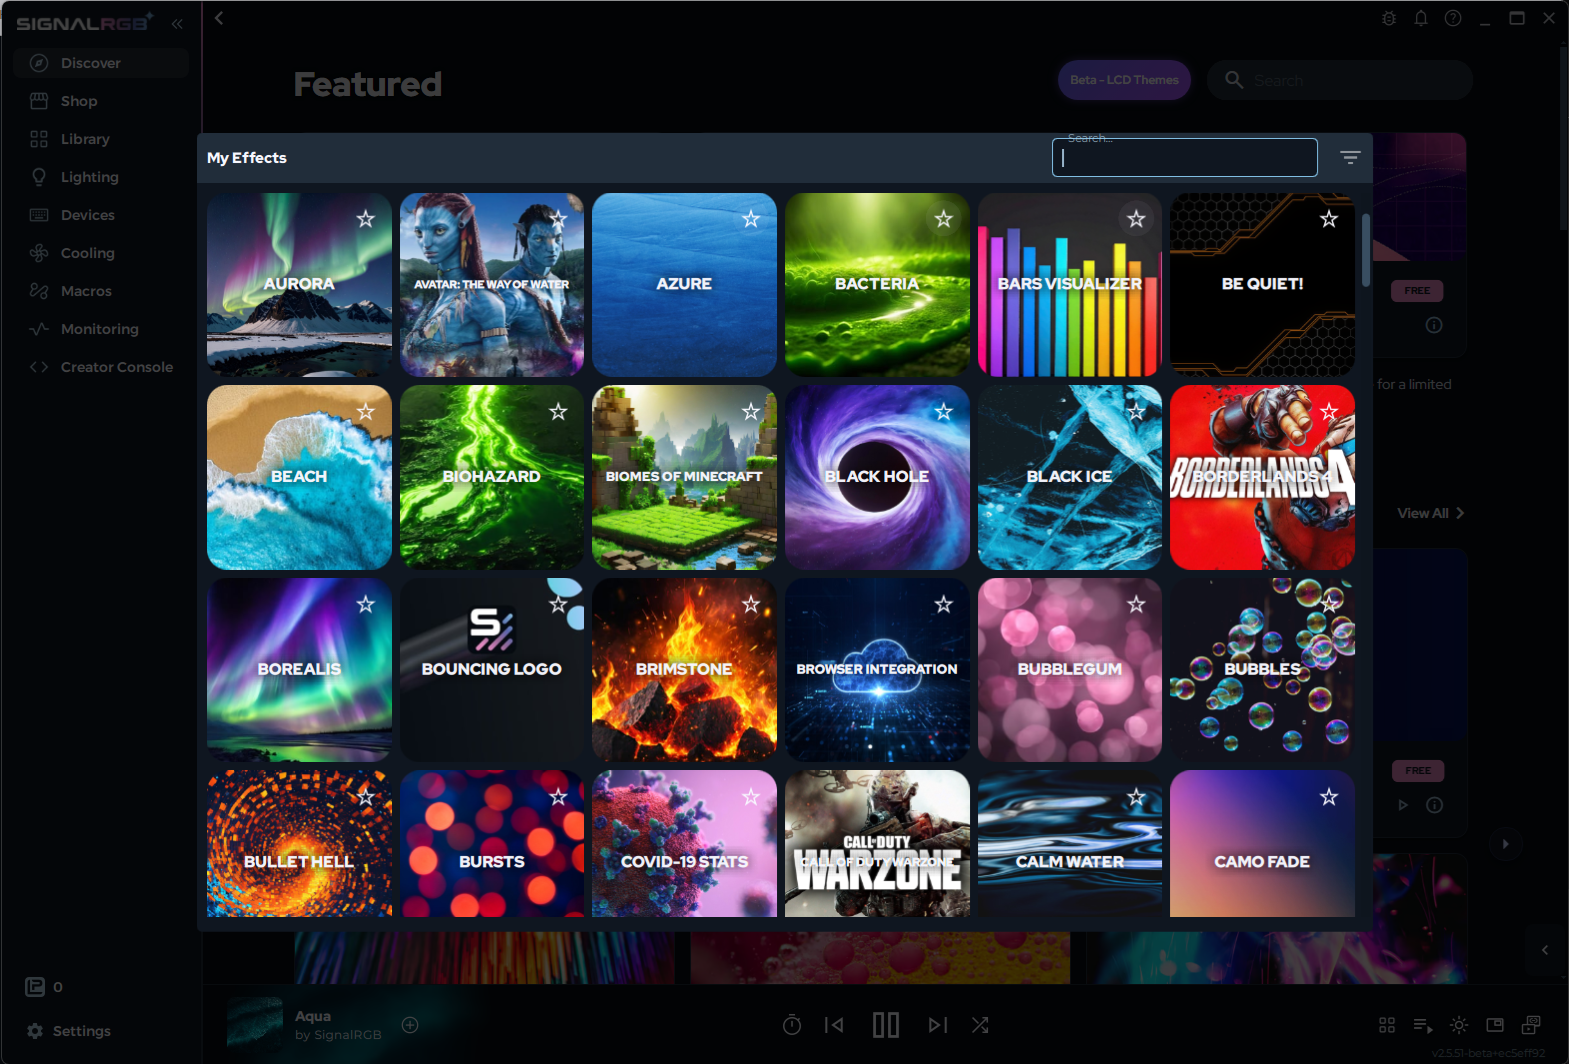Apply the Calm Water effect
The width and height of the screenshot is (1569, 1064).
click(1069, 844)
